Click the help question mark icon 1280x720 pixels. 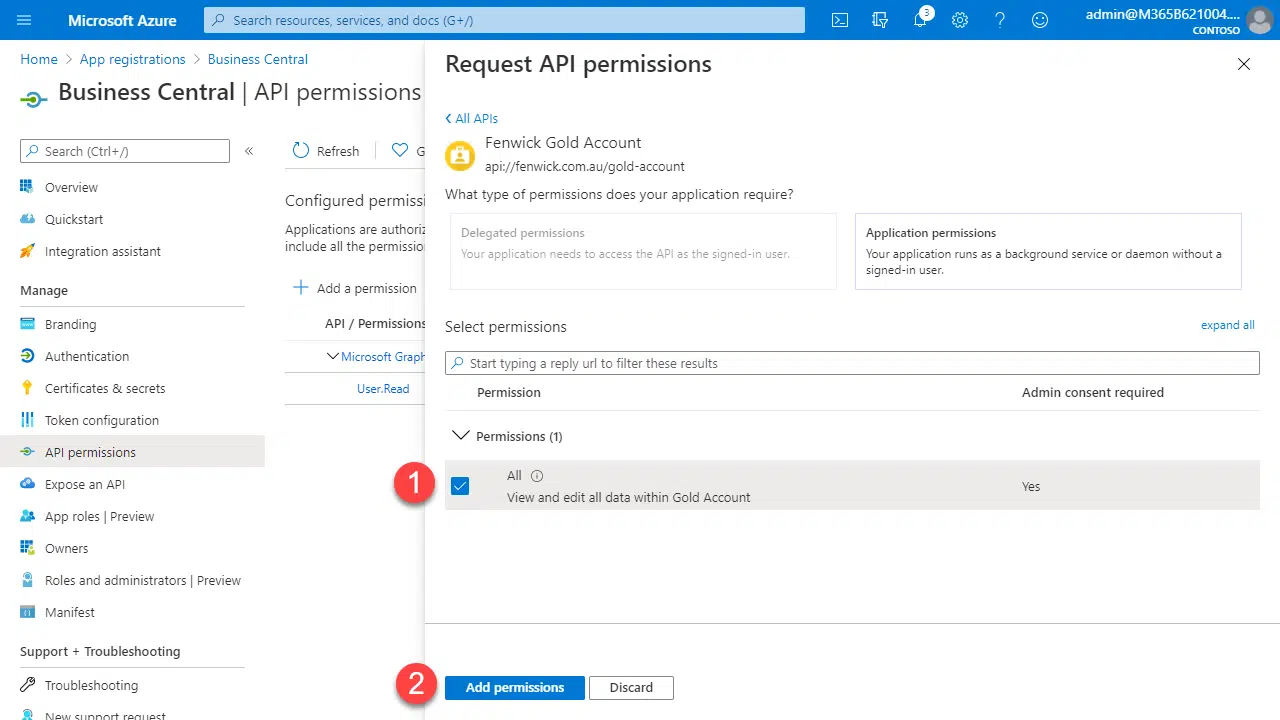point(1000,20)
